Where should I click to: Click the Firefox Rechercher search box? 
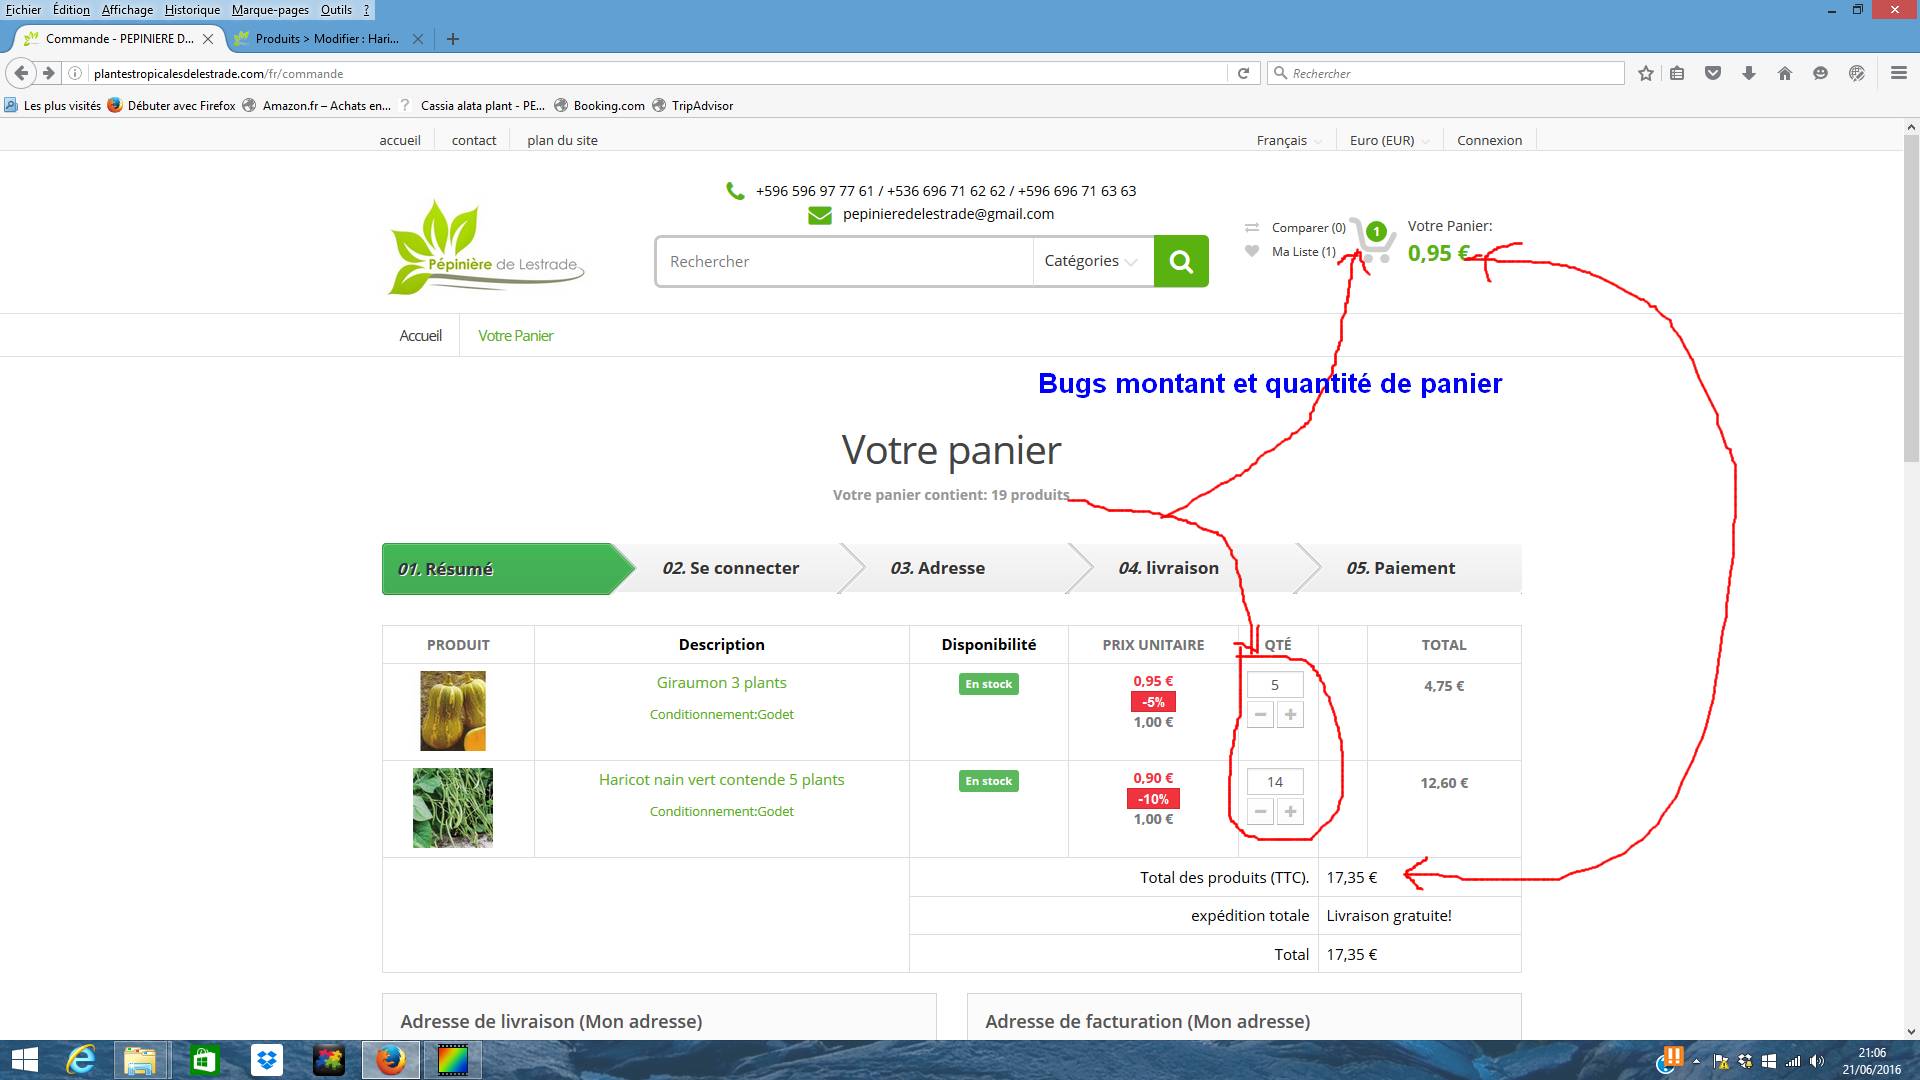[1446, 73]
